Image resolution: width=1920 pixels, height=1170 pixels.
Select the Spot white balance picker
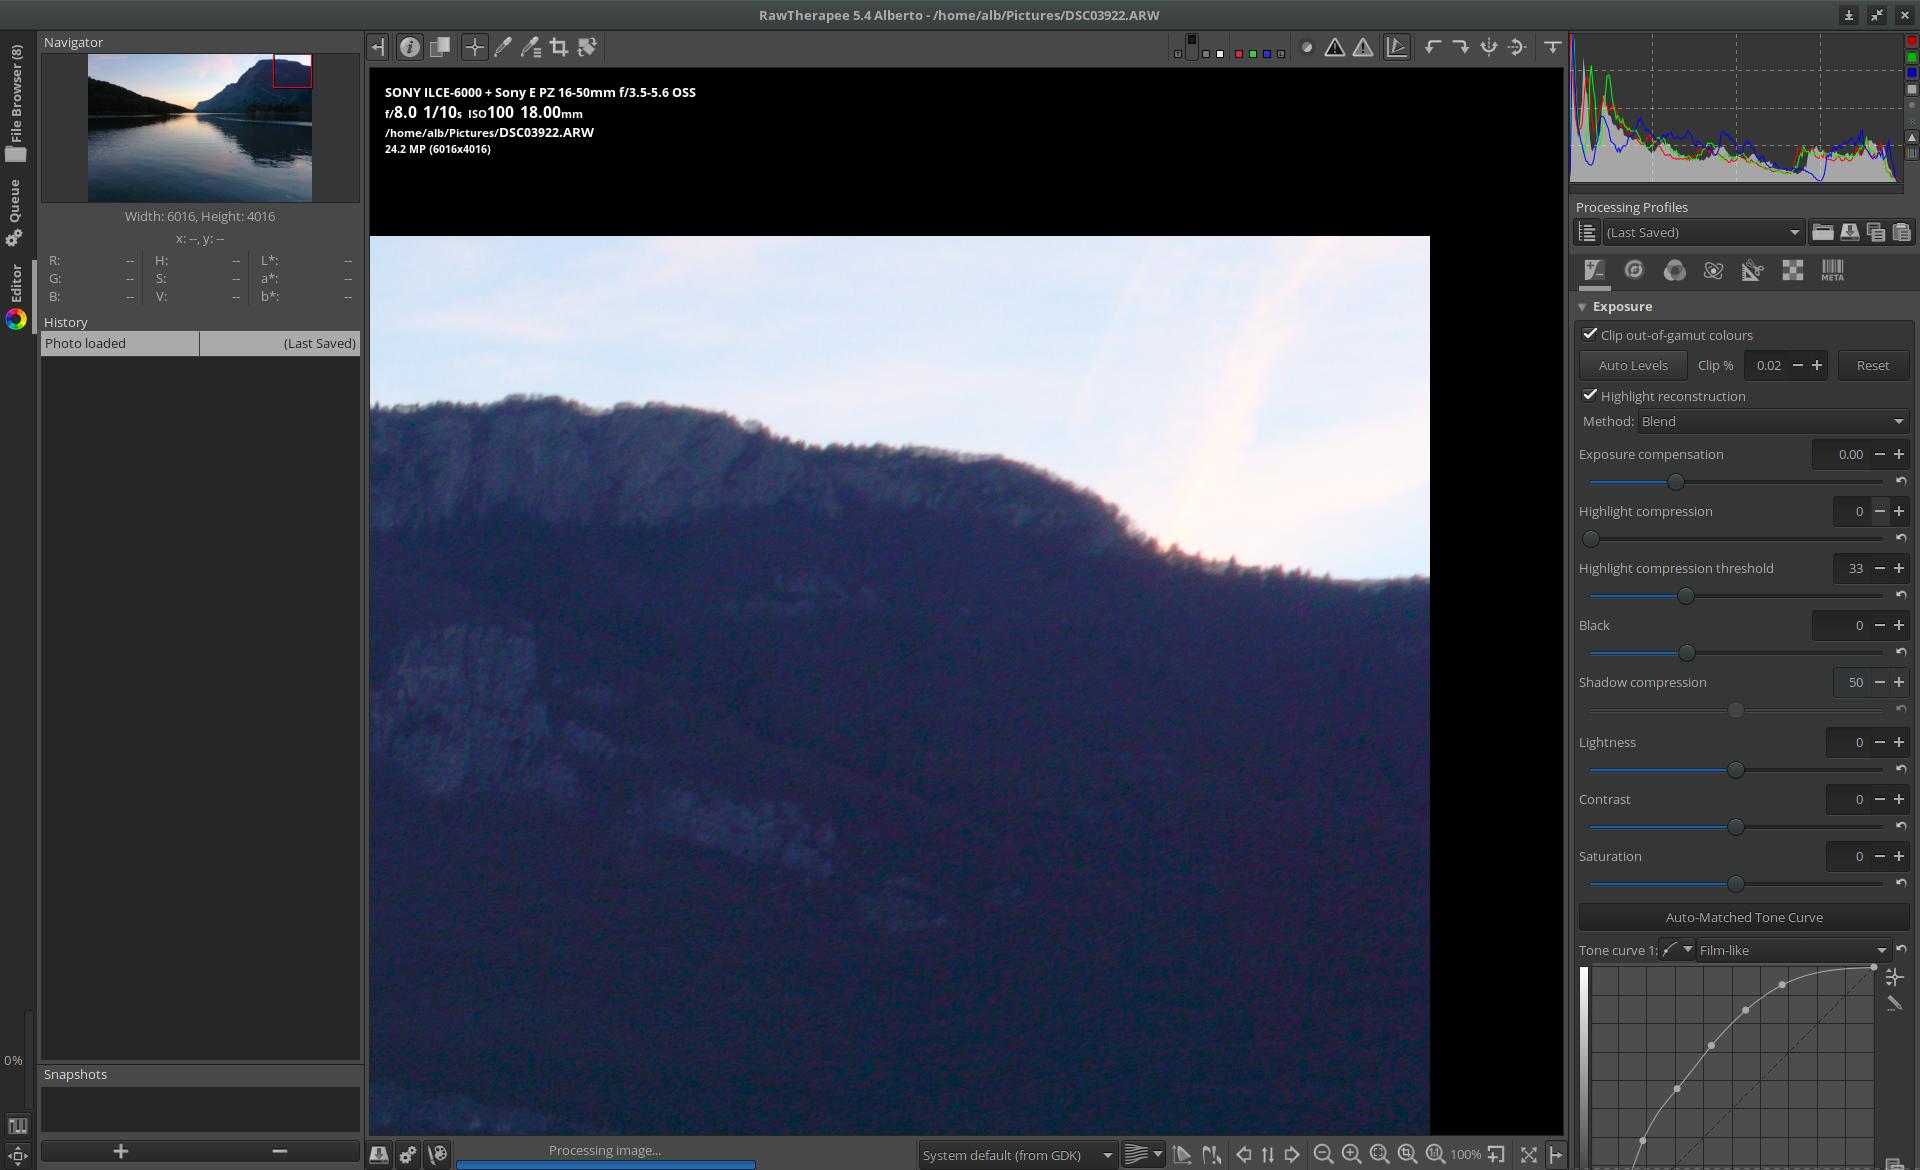click(x=503, y=47)
